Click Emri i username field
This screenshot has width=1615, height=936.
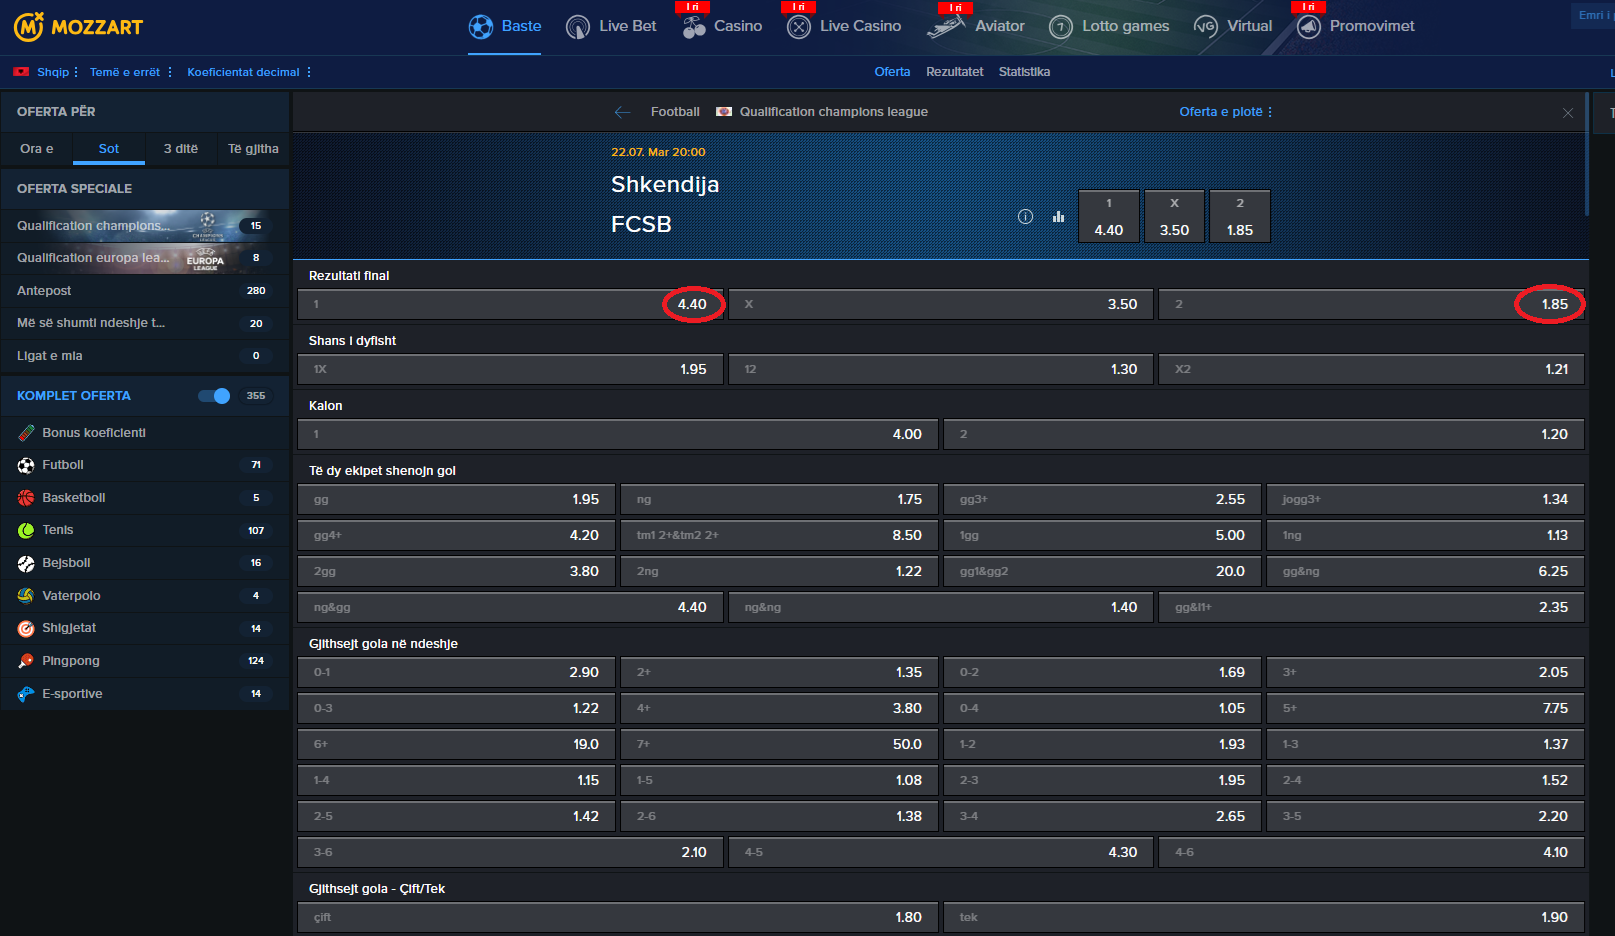[1592, 15]
